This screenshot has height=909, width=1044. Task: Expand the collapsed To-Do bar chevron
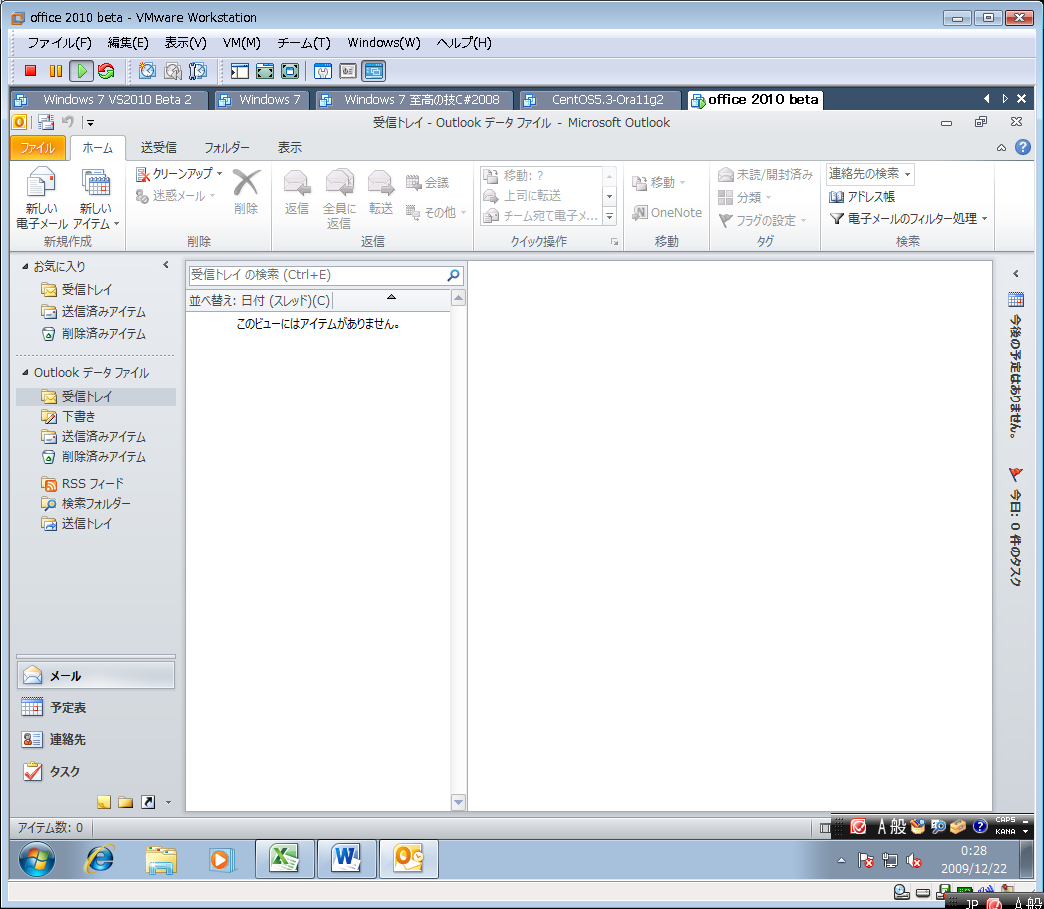[x=1015, y=273]
